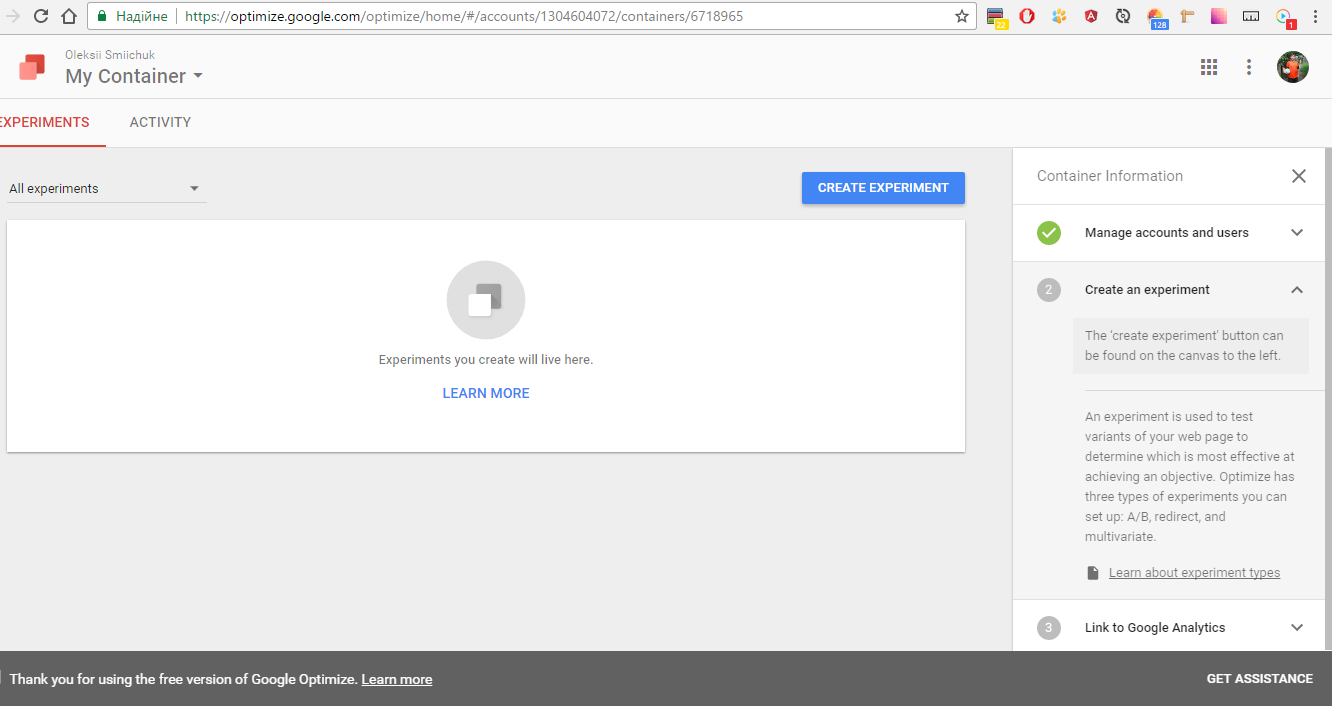Click the Oleksii Smiichuk account name
This screenshot has width=1332, height=706.
pos(110,55)
